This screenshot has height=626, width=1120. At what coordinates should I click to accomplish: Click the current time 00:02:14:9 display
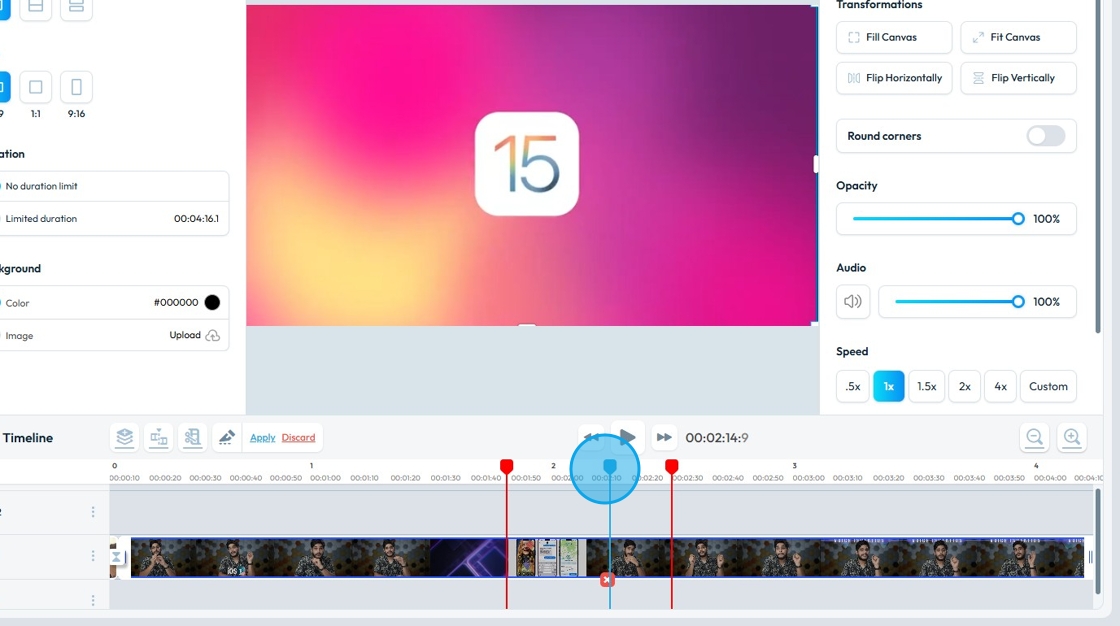pyautogui.click(x=716, y=437)
